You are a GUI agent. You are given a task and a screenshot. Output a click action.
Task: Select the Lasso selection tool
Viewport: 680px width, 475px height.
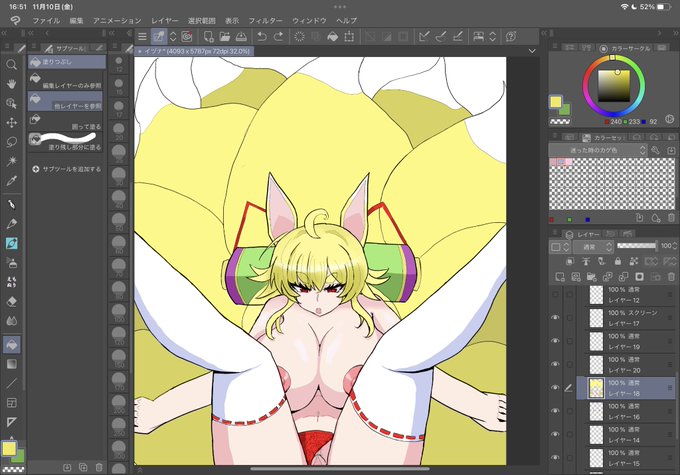point(12,142)
